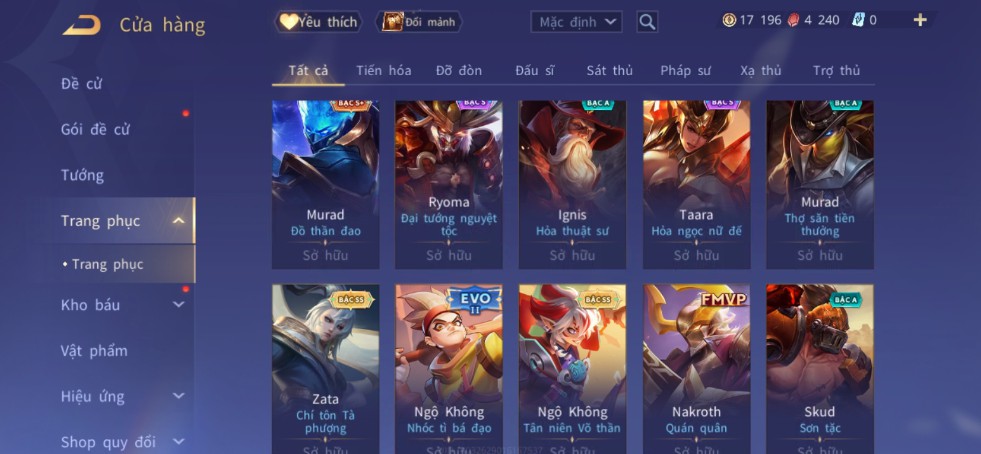
Task: Tap the red ruby currency icon
Action: pos(794,20)
